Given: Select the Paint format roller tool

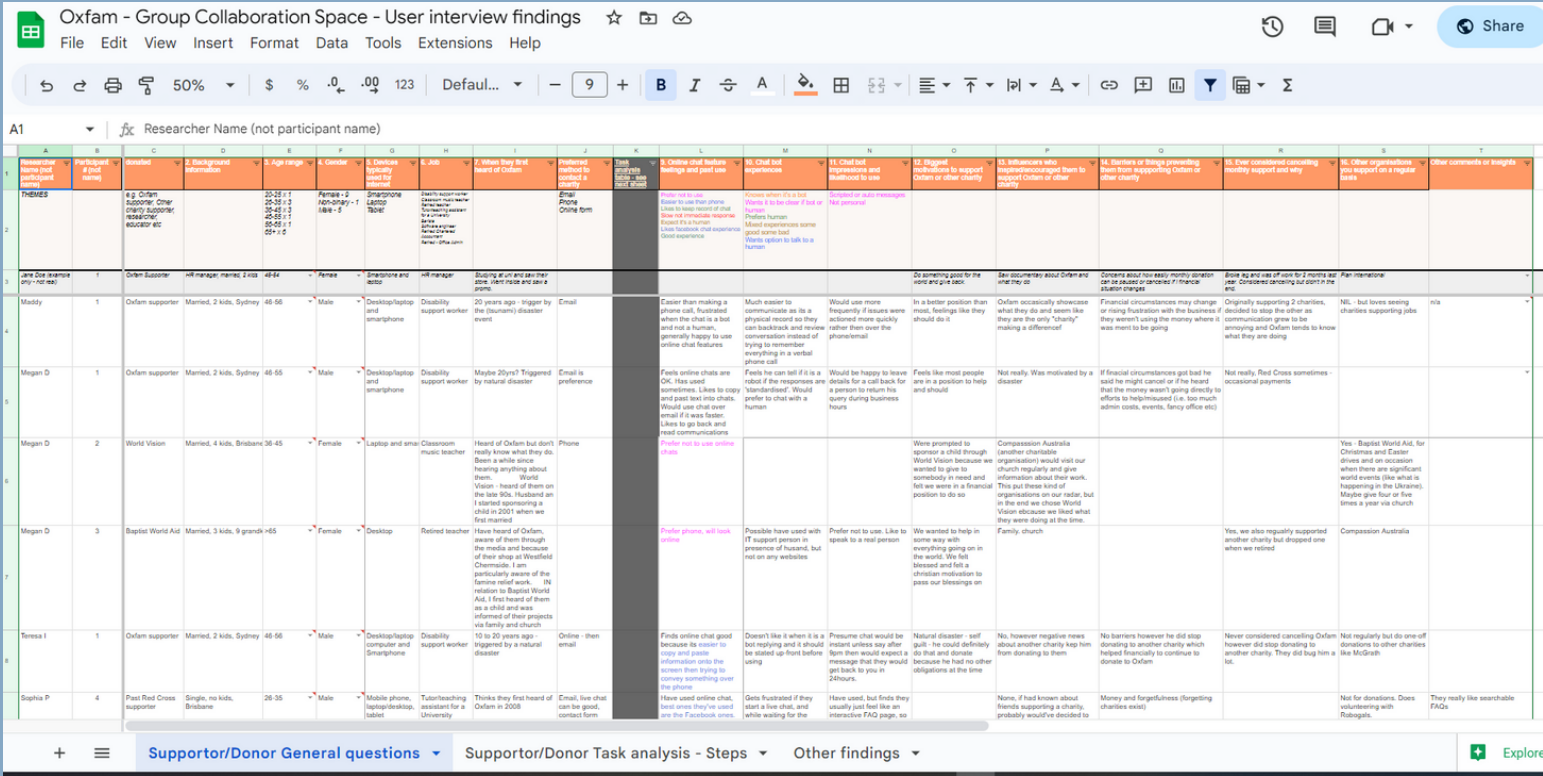Looking at the screenshot, I should pyautogui.click(x=147, y=85).
